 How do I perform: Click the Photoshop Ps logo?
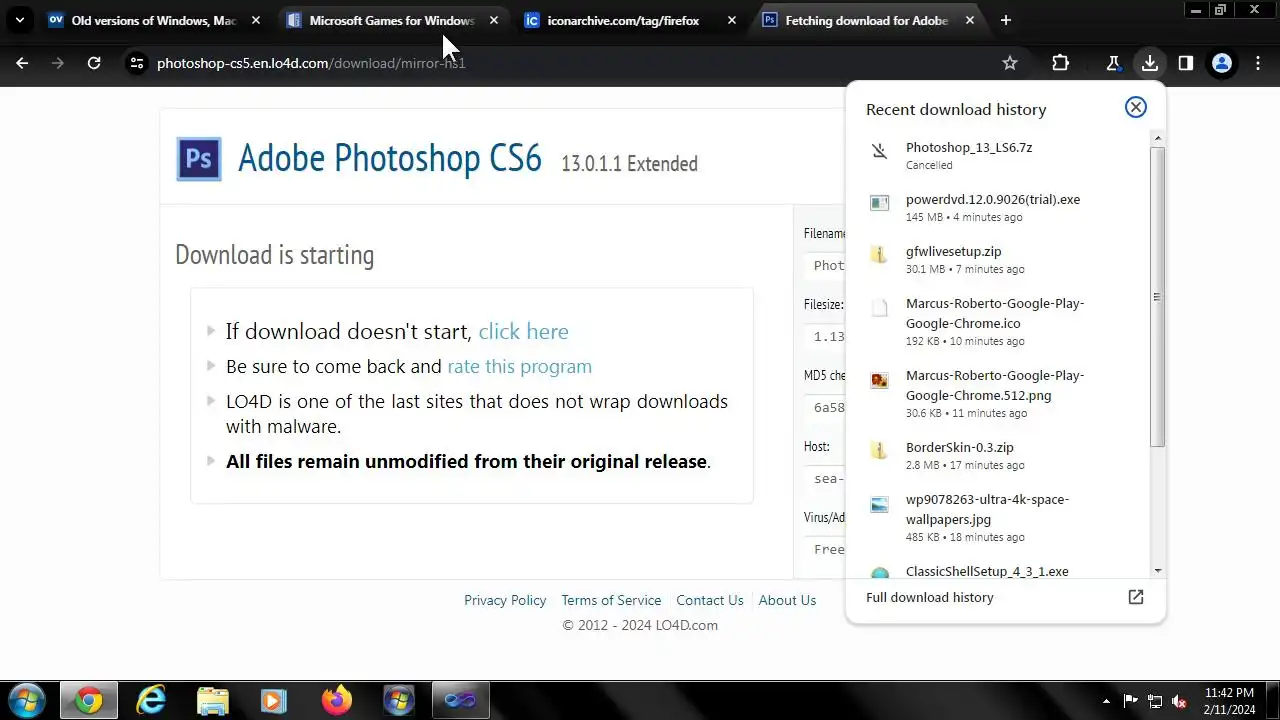(x=199, y=159)
